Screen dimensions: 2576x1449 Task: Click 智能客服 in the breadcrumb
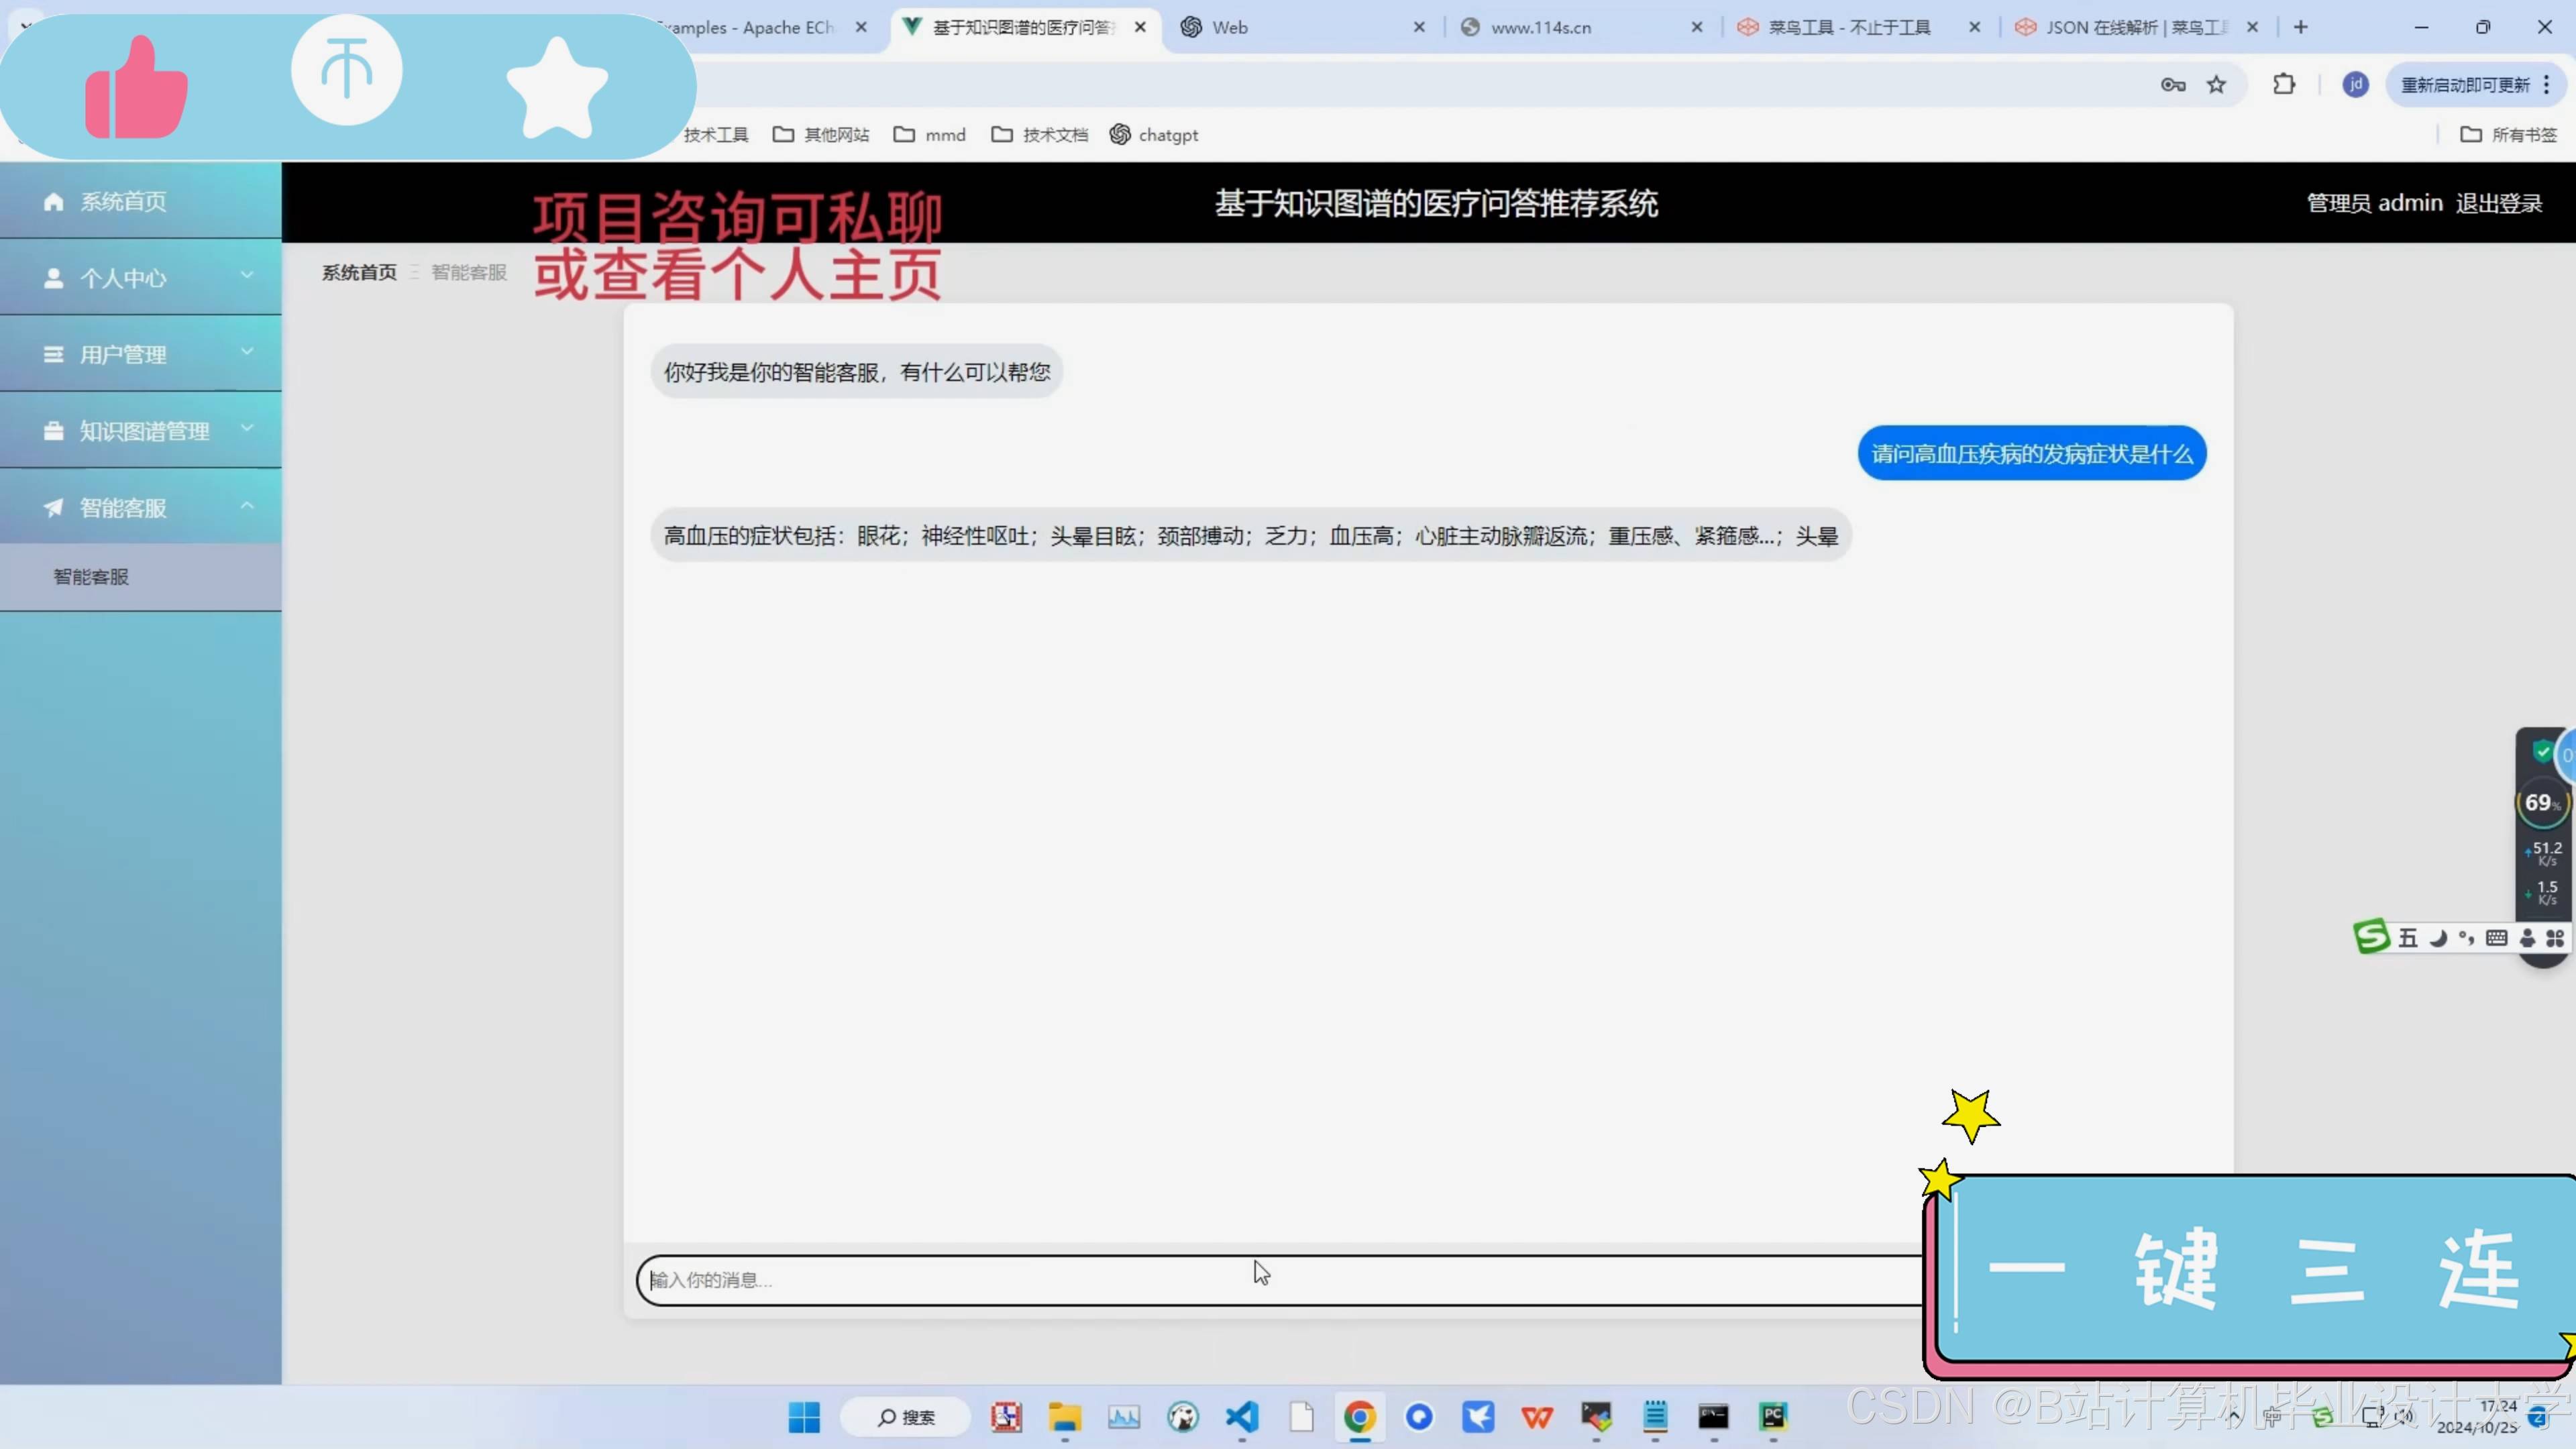click(x=469, y=272)
